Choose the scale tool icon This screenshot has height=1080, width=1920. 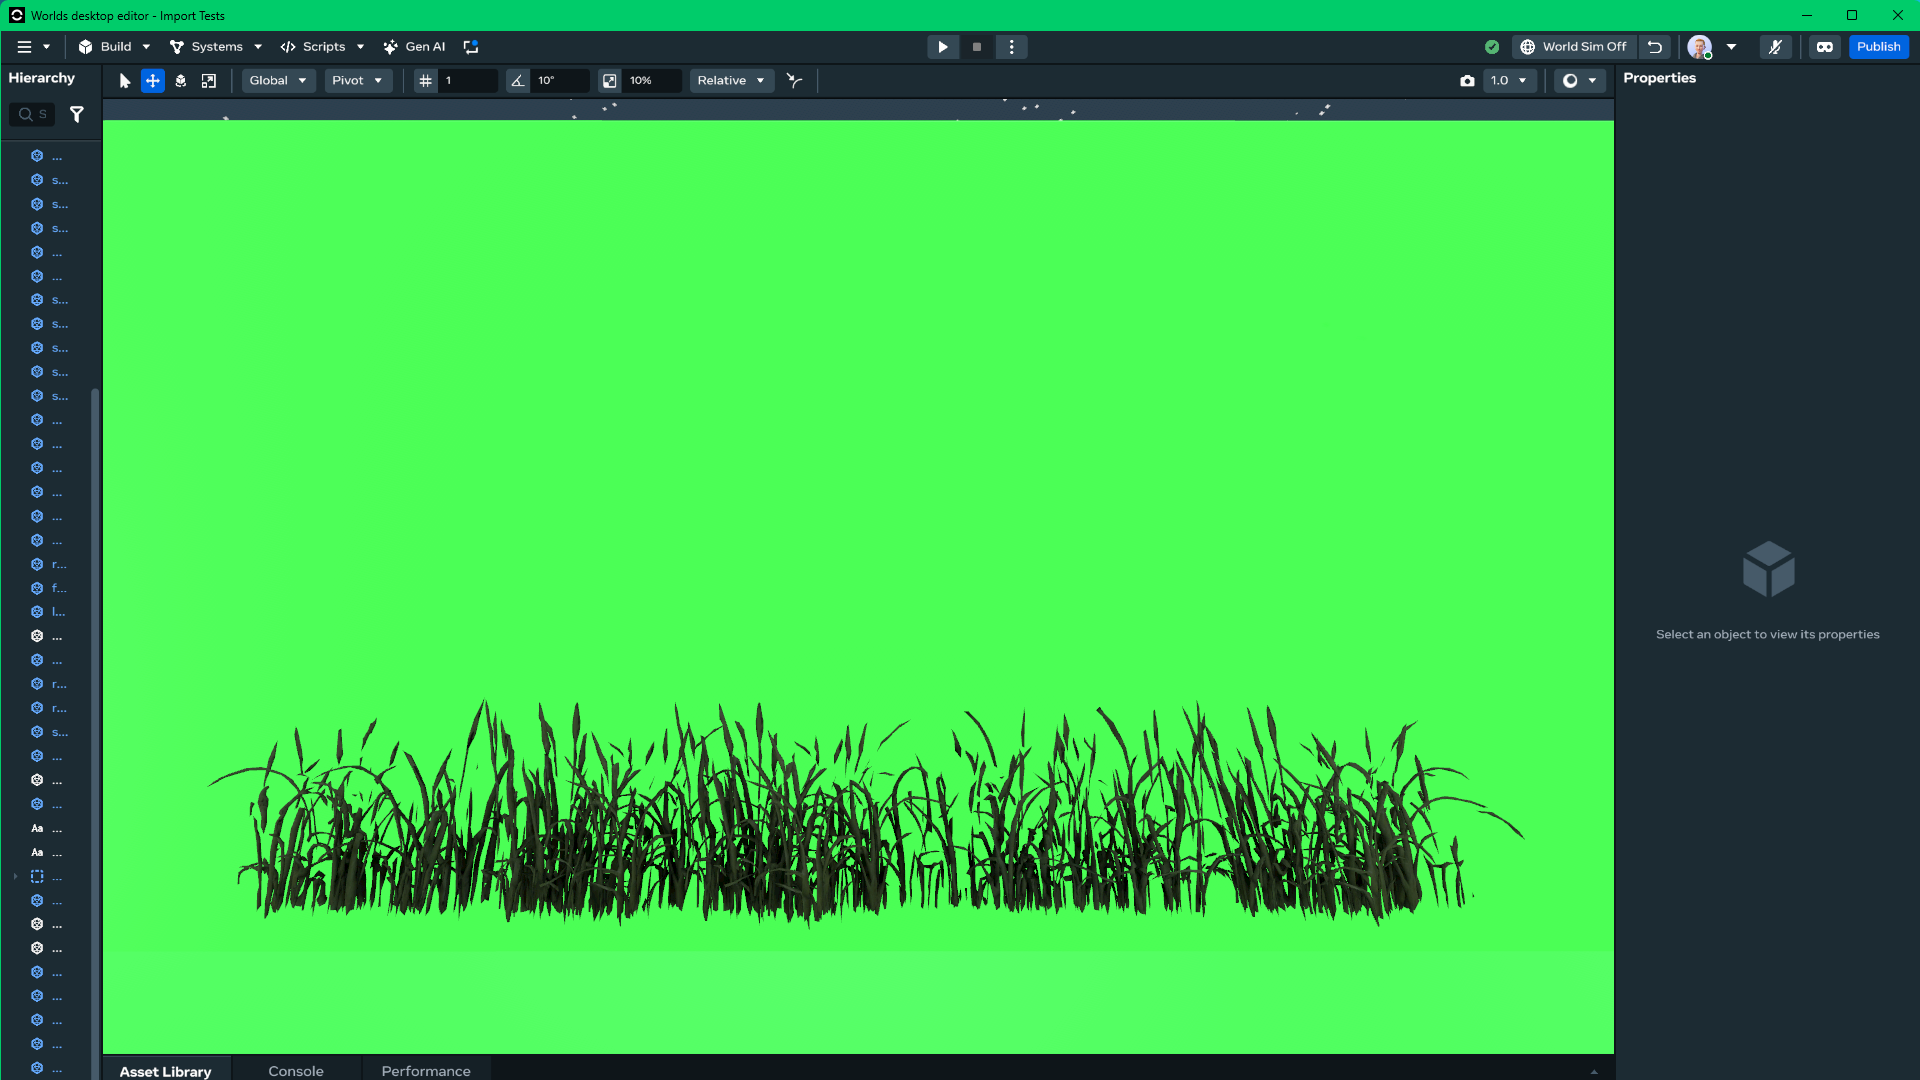click(x=209, y=81)
